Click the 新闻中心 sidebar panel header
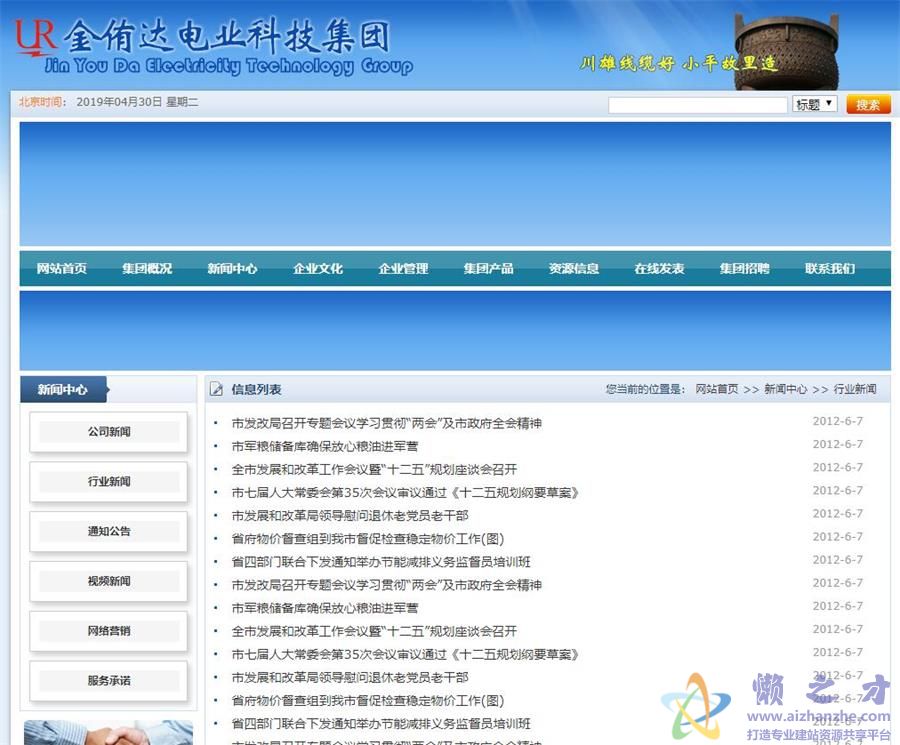Viewport: 900px width, 745px height. click(62, 389)
